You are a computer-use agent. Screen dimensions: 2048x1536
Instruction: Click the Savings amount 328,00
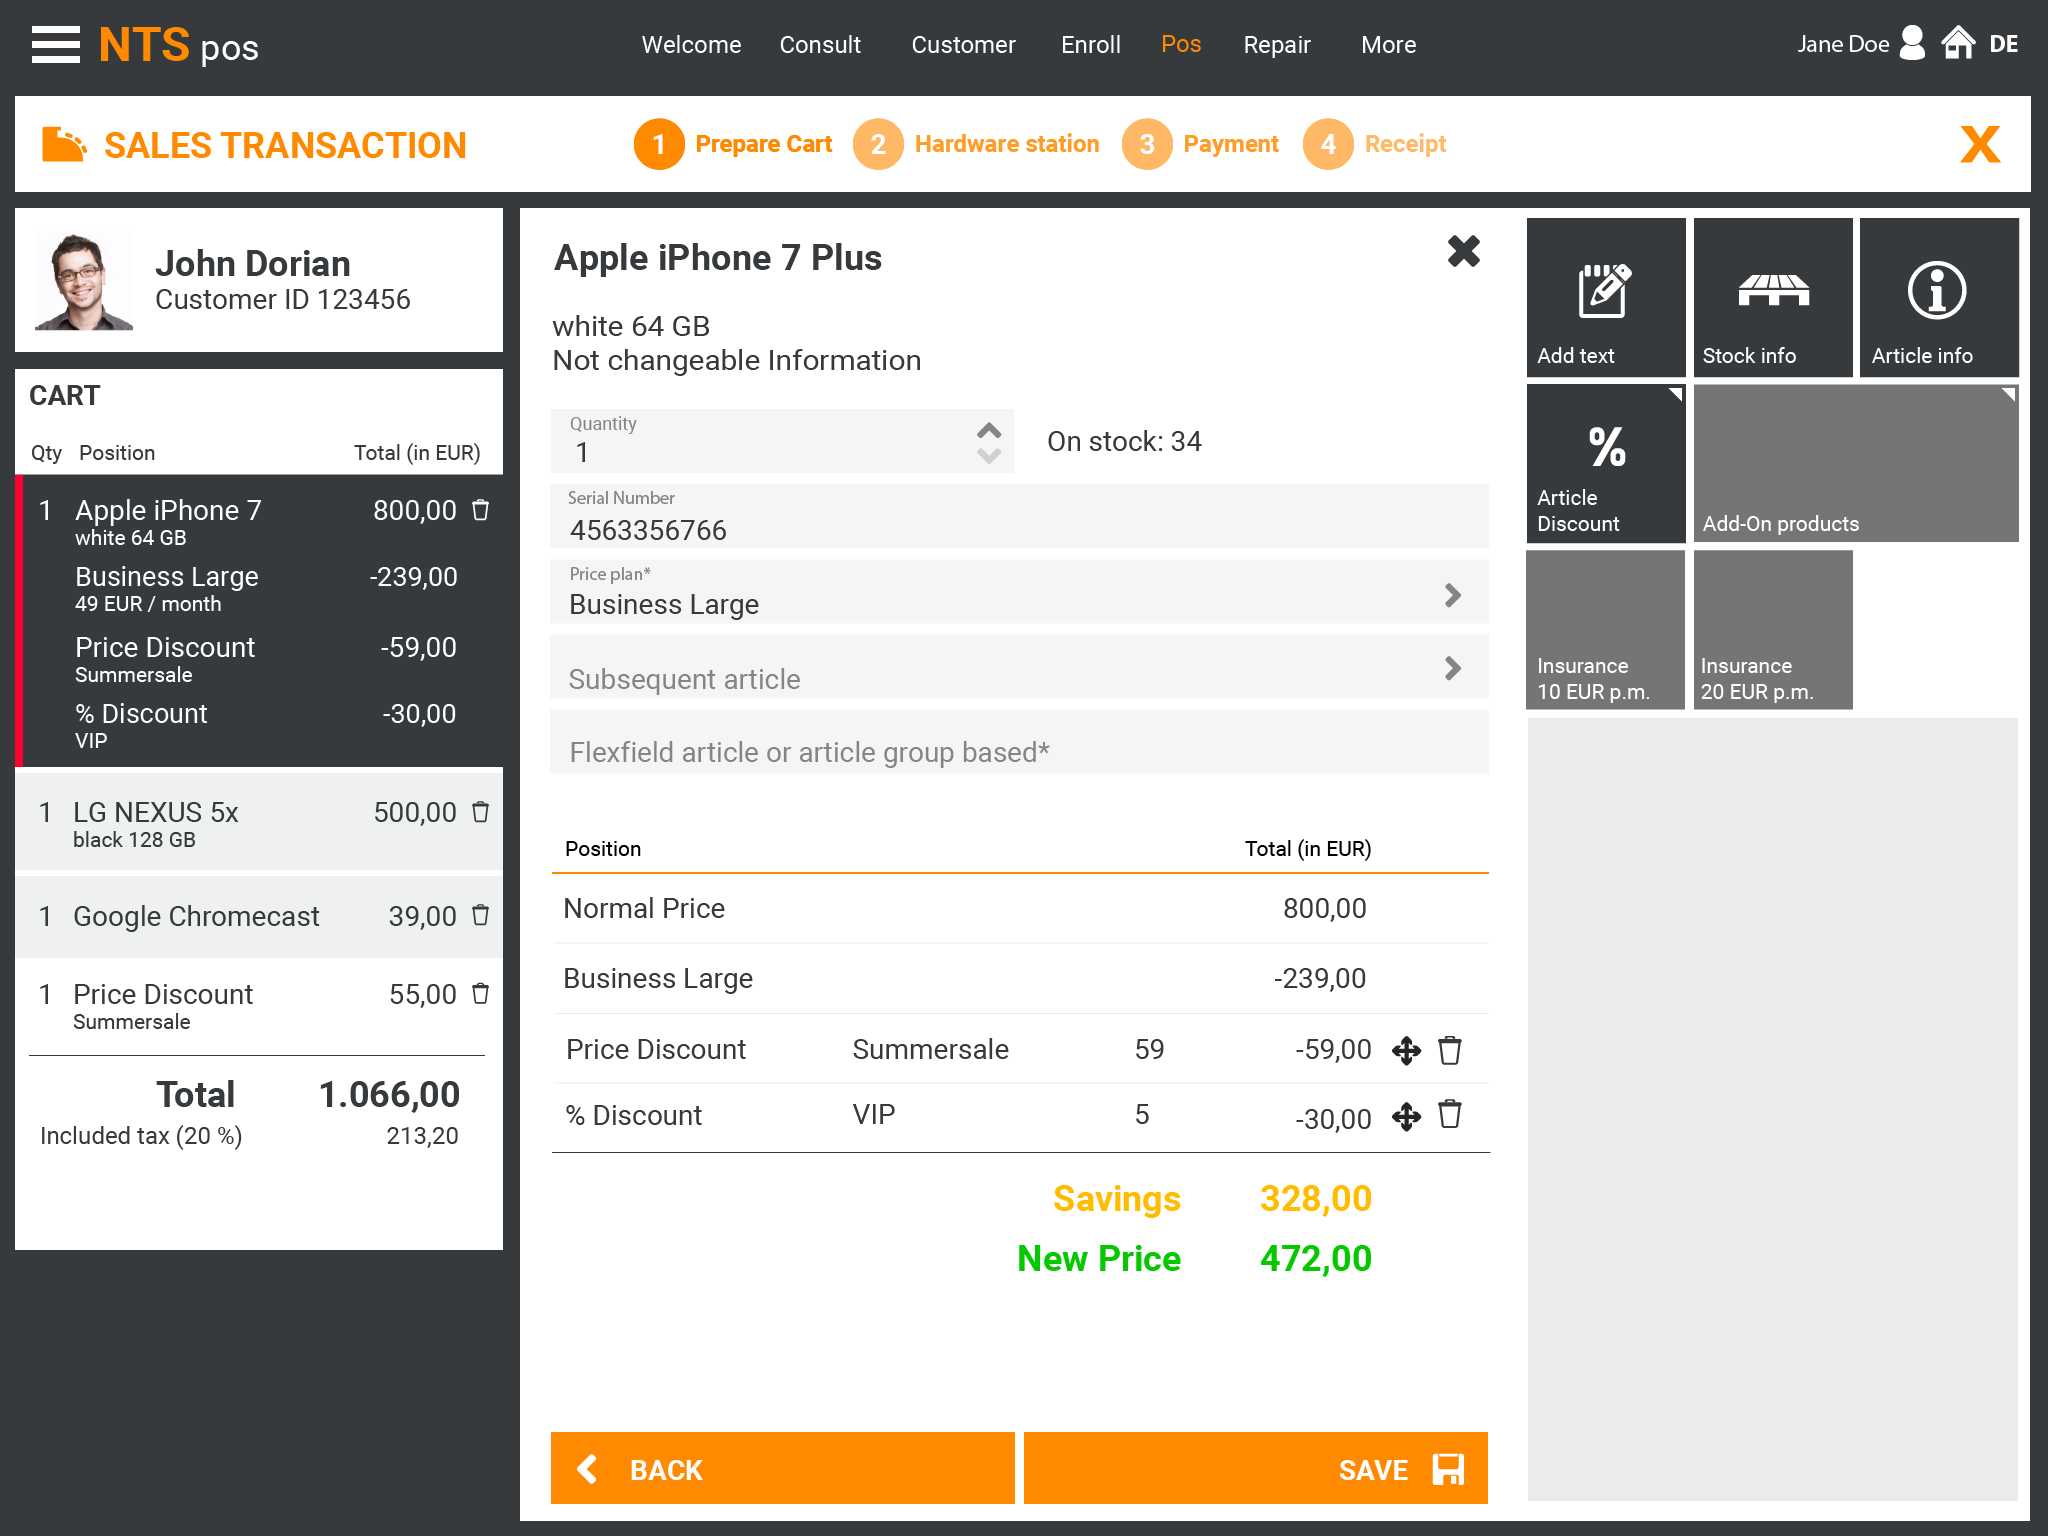click(x=1315, y=1198)
